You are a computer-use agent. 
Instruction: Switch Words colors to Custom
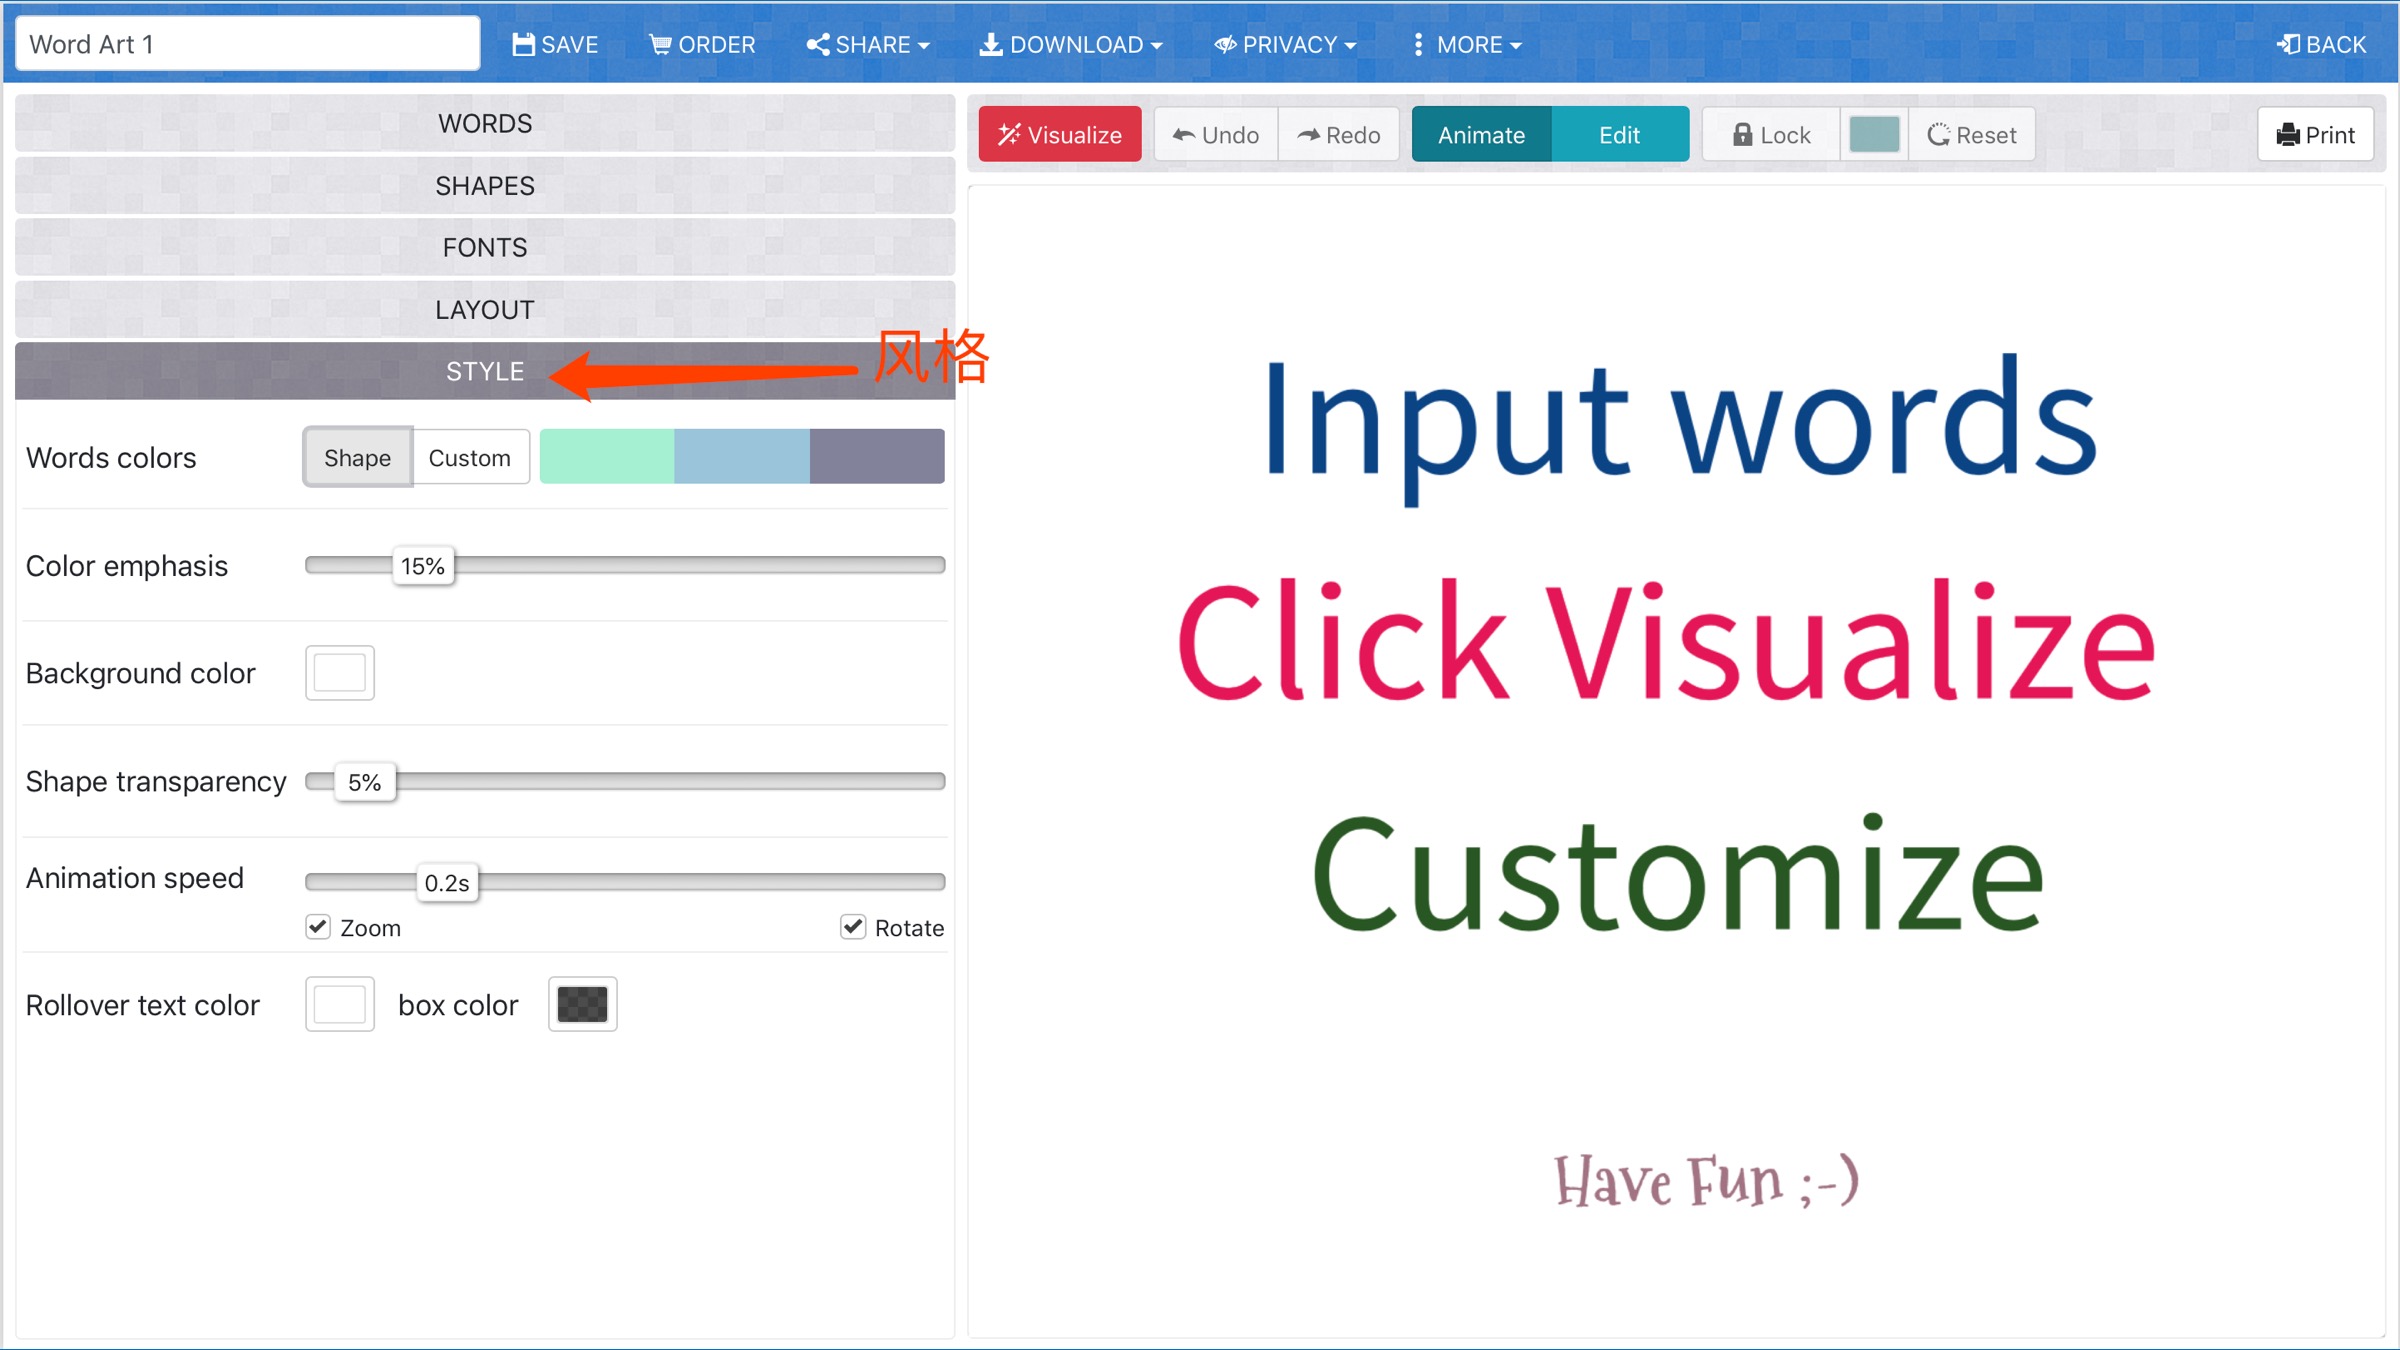coord(469,458)
